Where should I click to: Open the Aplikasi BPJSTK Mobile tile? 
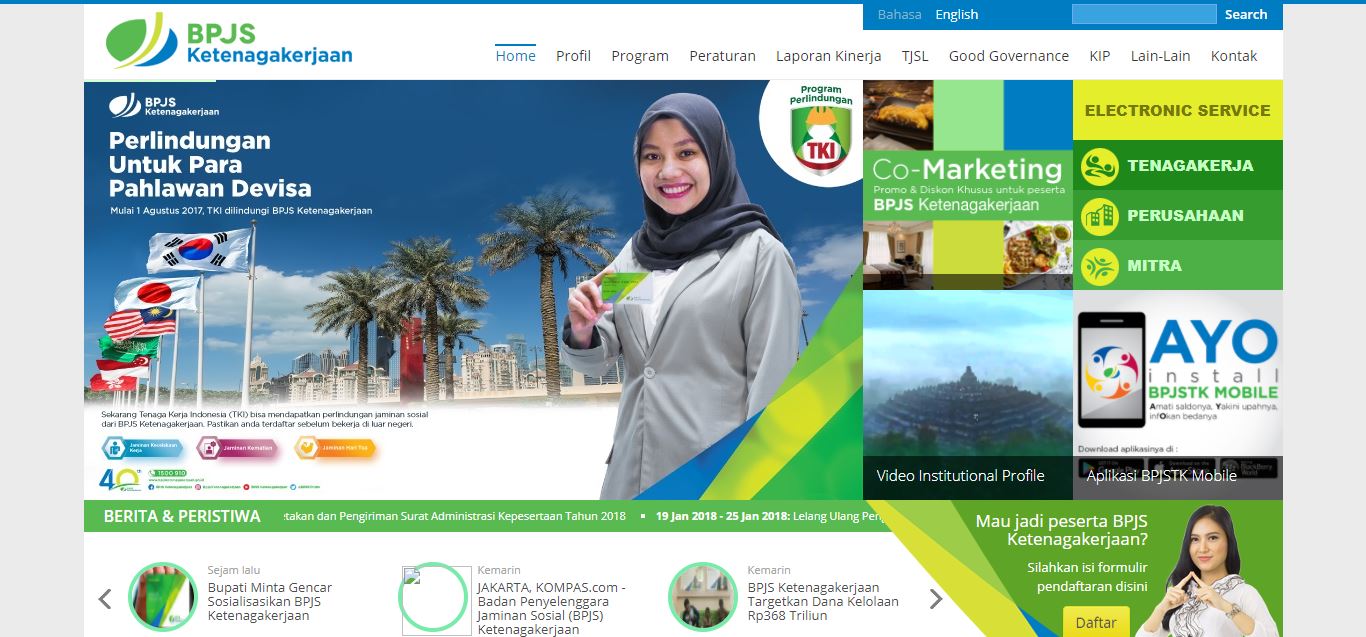click(x=1178, y=395)
